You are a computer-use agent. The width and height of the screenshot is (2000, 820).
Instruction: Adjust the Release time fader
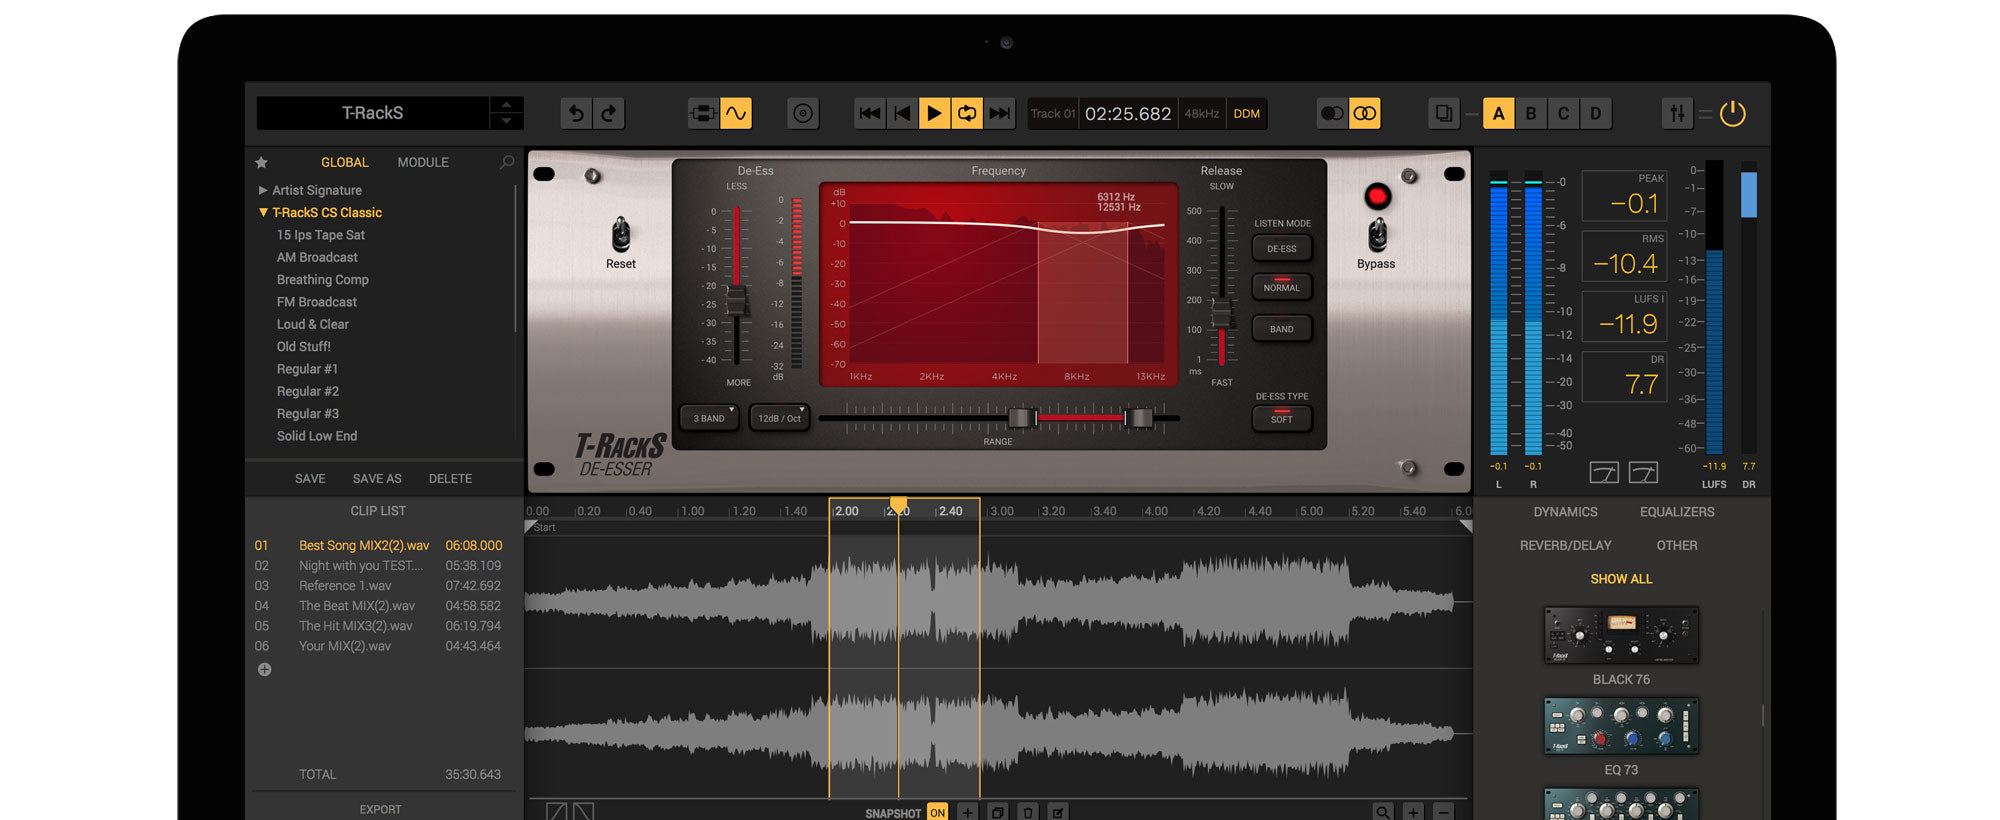tap(1221, 313)
